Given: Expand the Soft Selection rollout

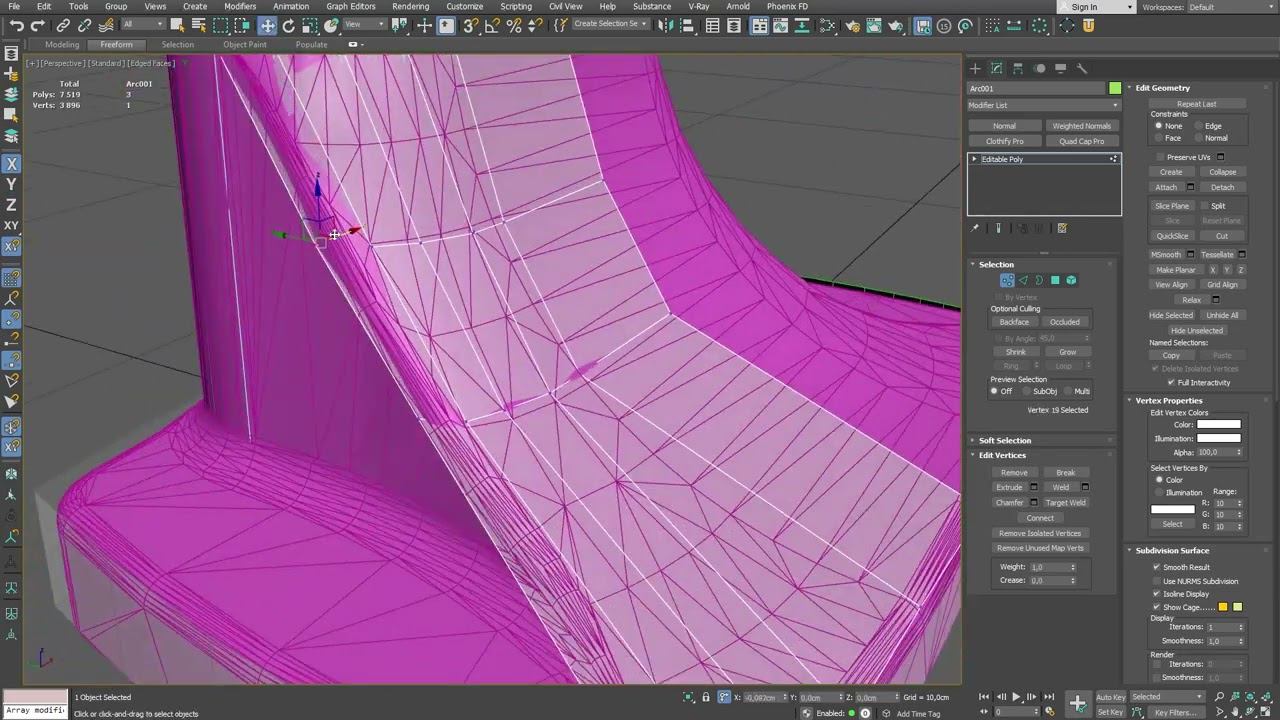Looking at the screenshot, I should click(1004, 440).
